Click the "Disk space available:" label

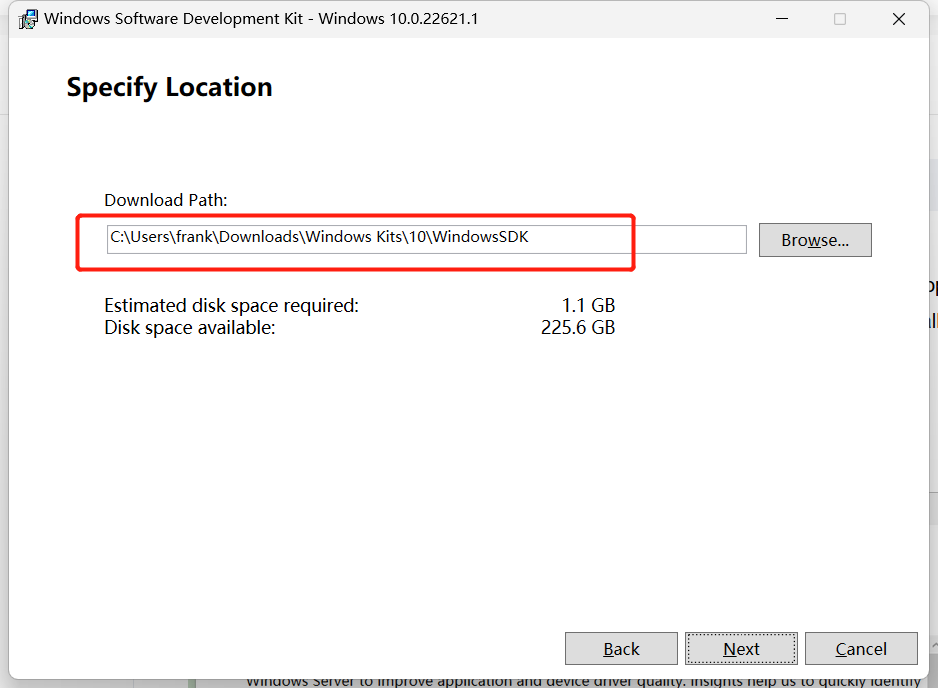pos(190,327)
